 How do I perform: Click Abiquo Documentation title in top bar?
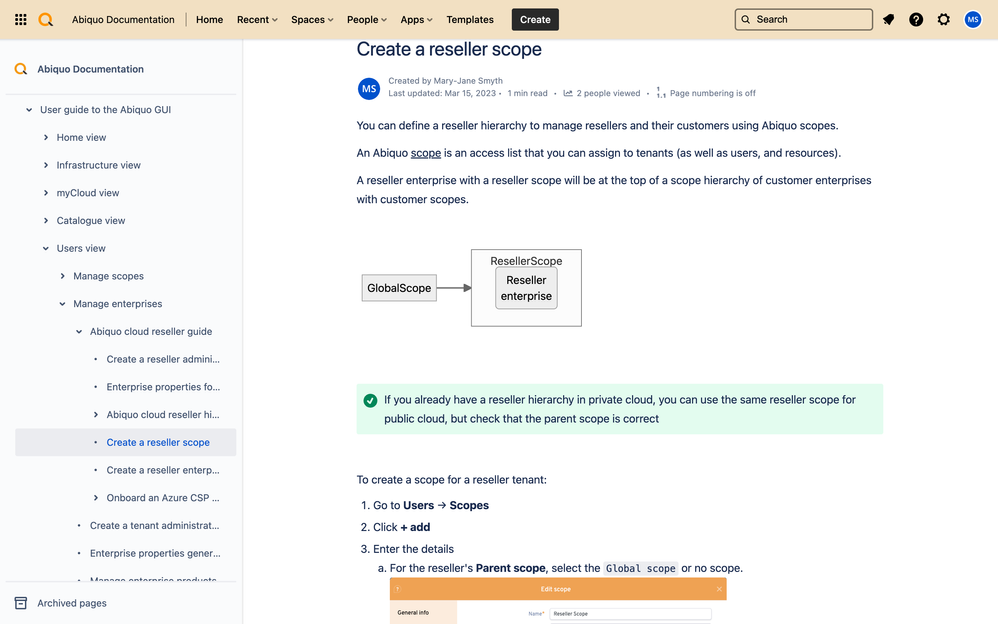click(123, 20)
